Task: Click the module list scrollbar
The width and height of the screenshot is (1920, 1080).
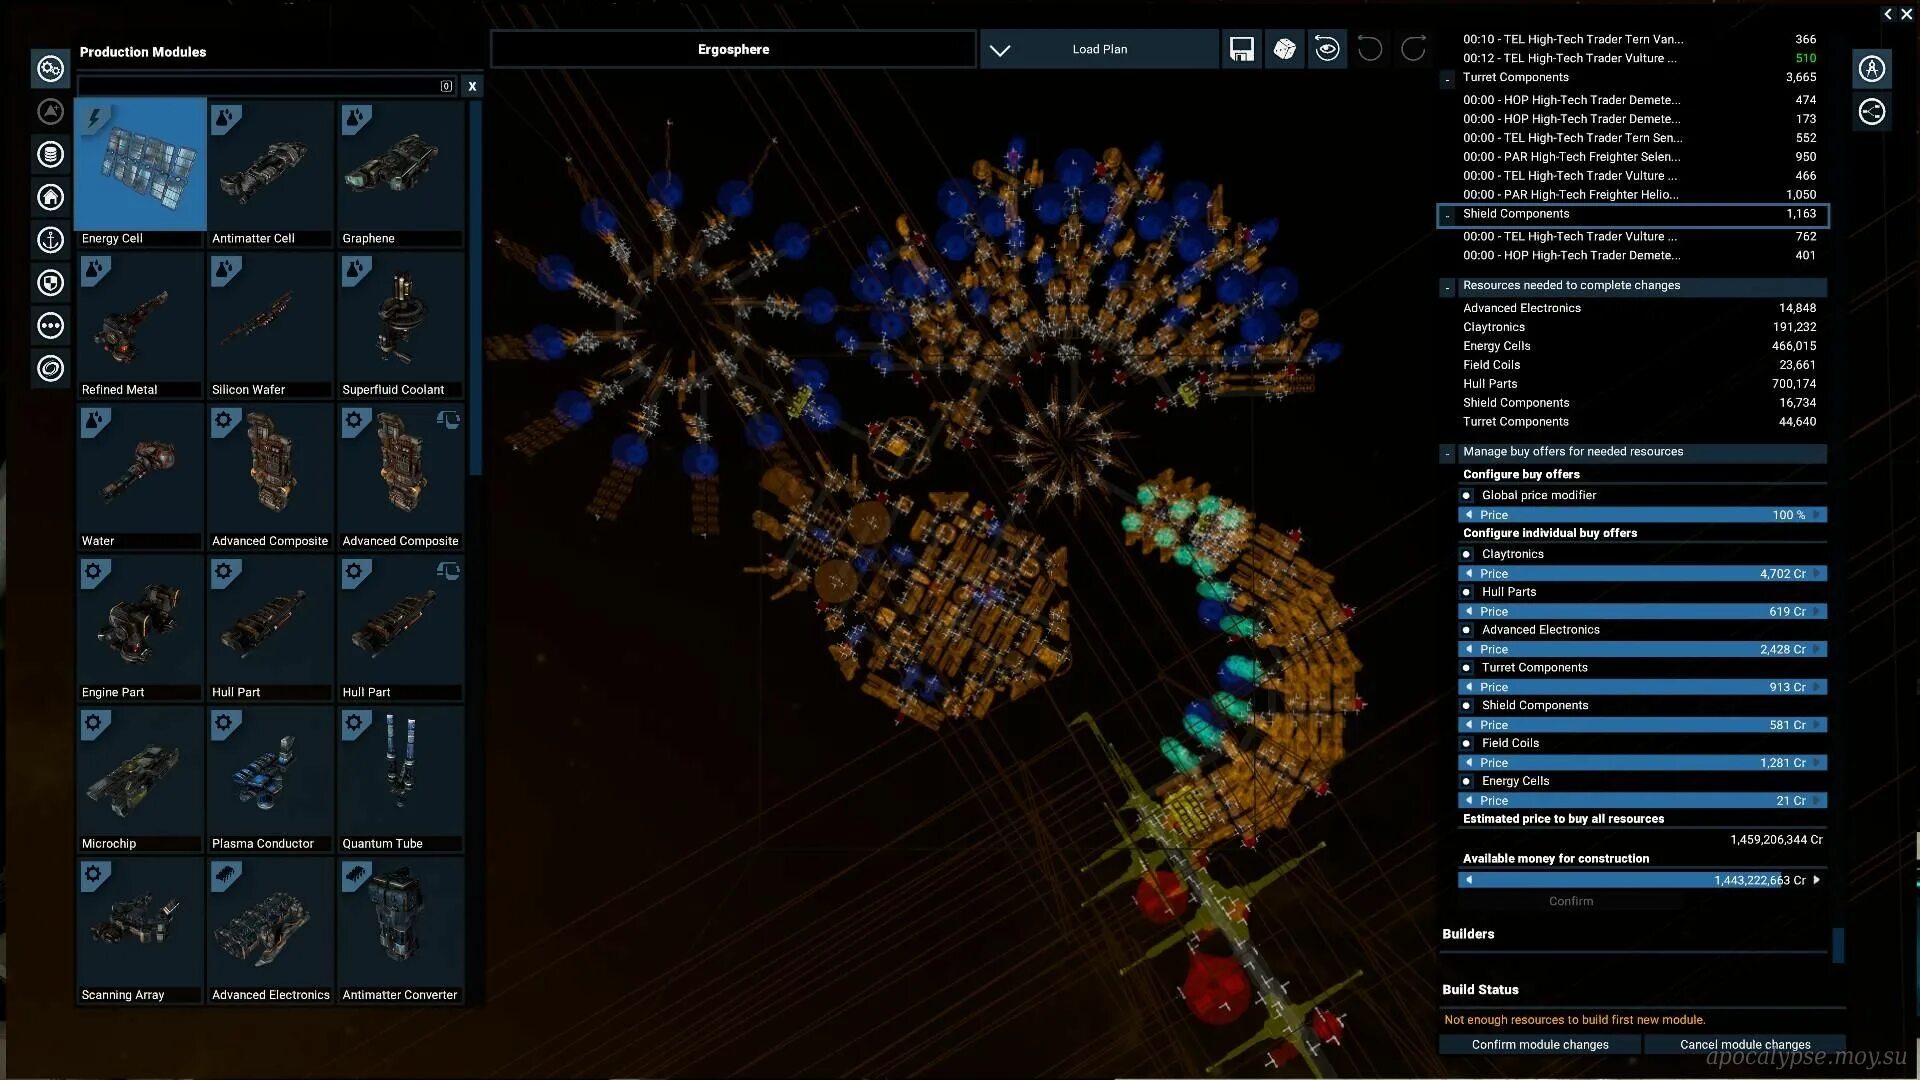Action: pyautogui.click(x=475, y=288)
